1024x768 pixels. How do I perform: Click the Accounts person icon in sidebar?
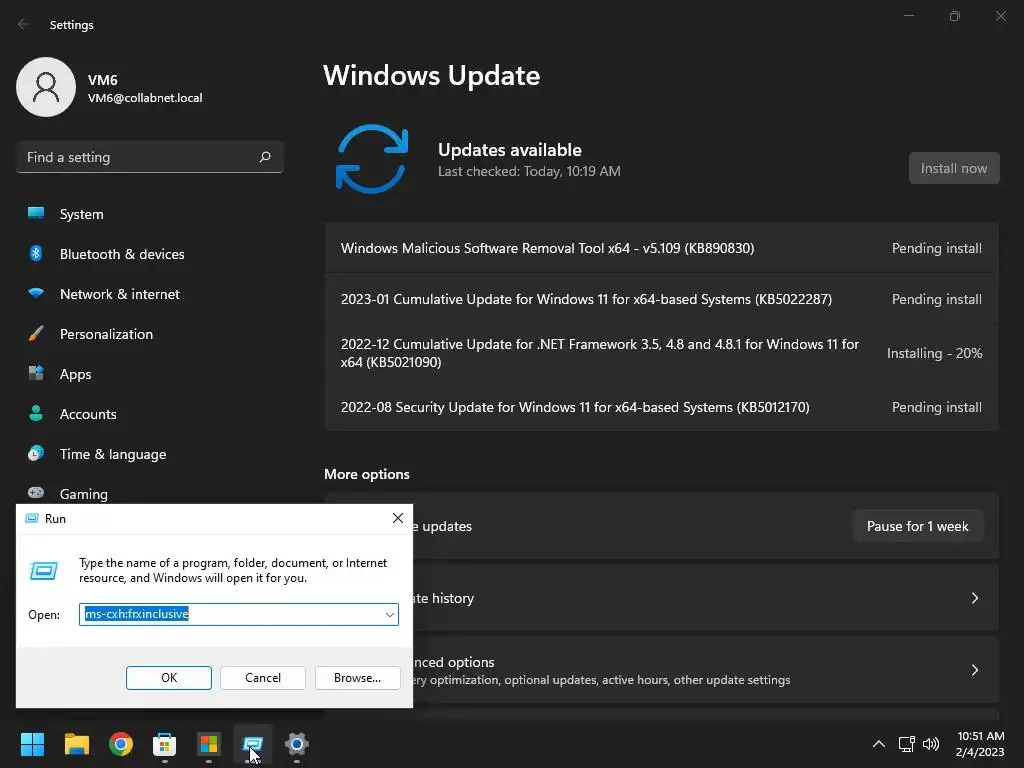(36, 413)
